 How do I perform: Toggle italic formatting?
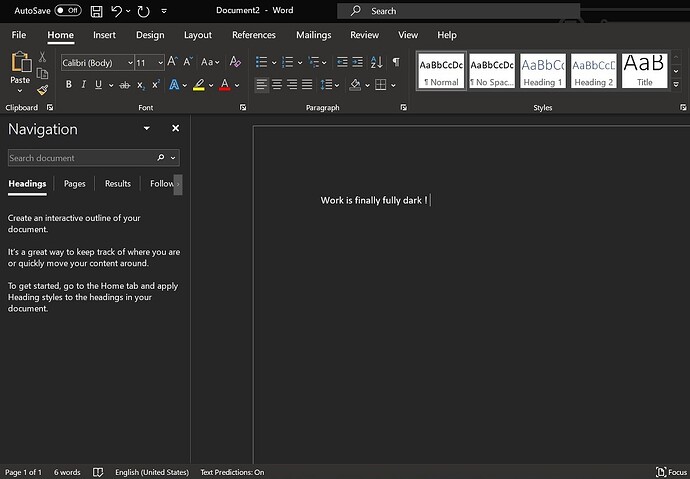tap(83, 85)
